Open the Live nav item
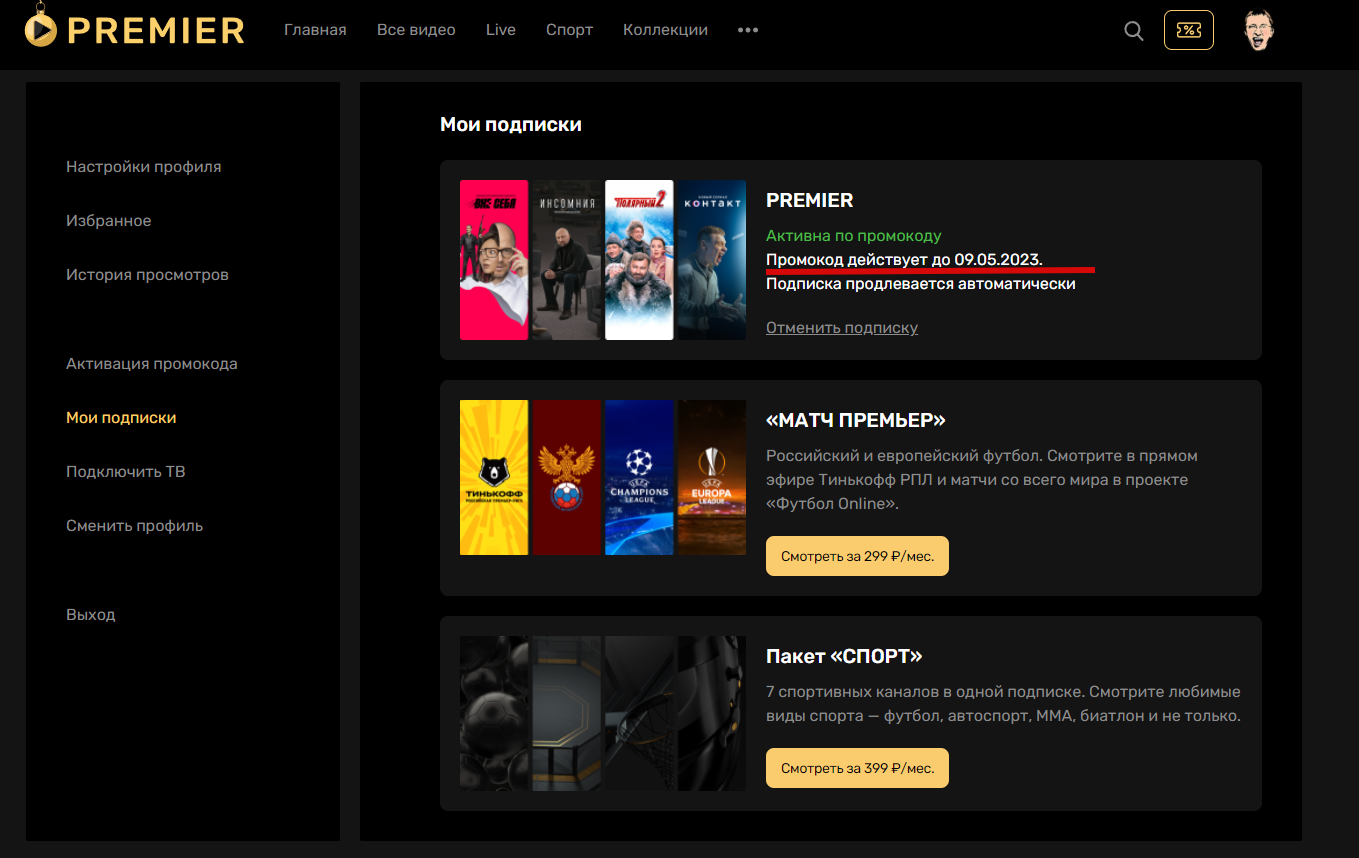 pos(501,30)
